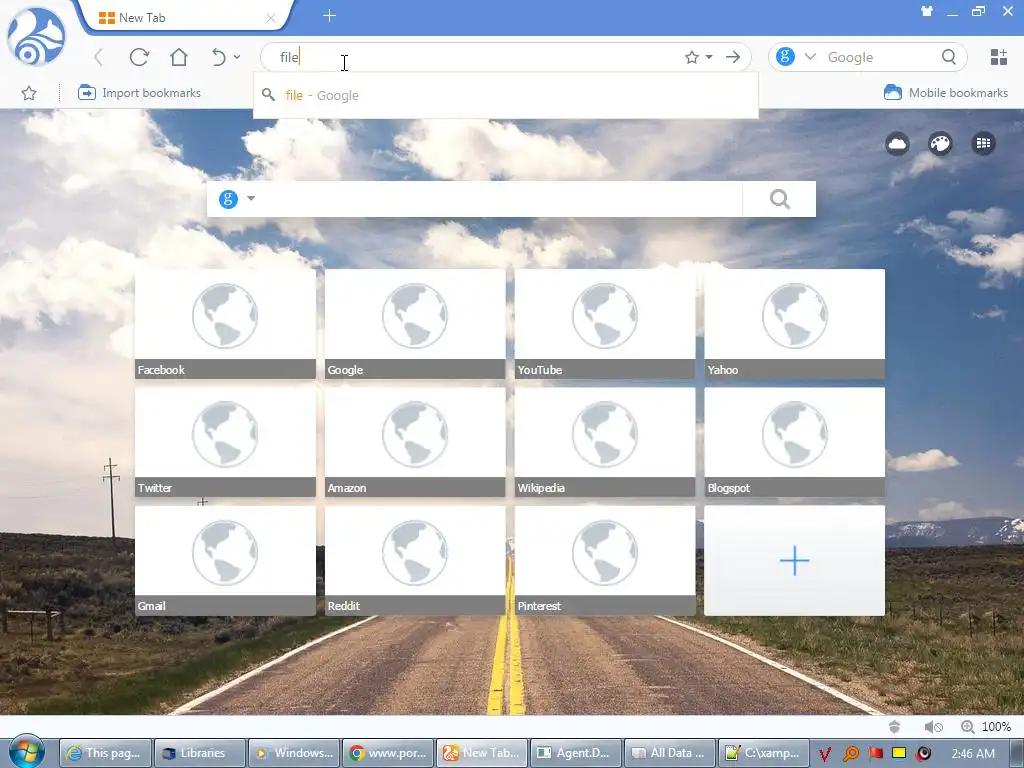Click the red V tray icon
Viewport: 1024px width, 768px height.
pyautogui.click(x=825, y=754)
